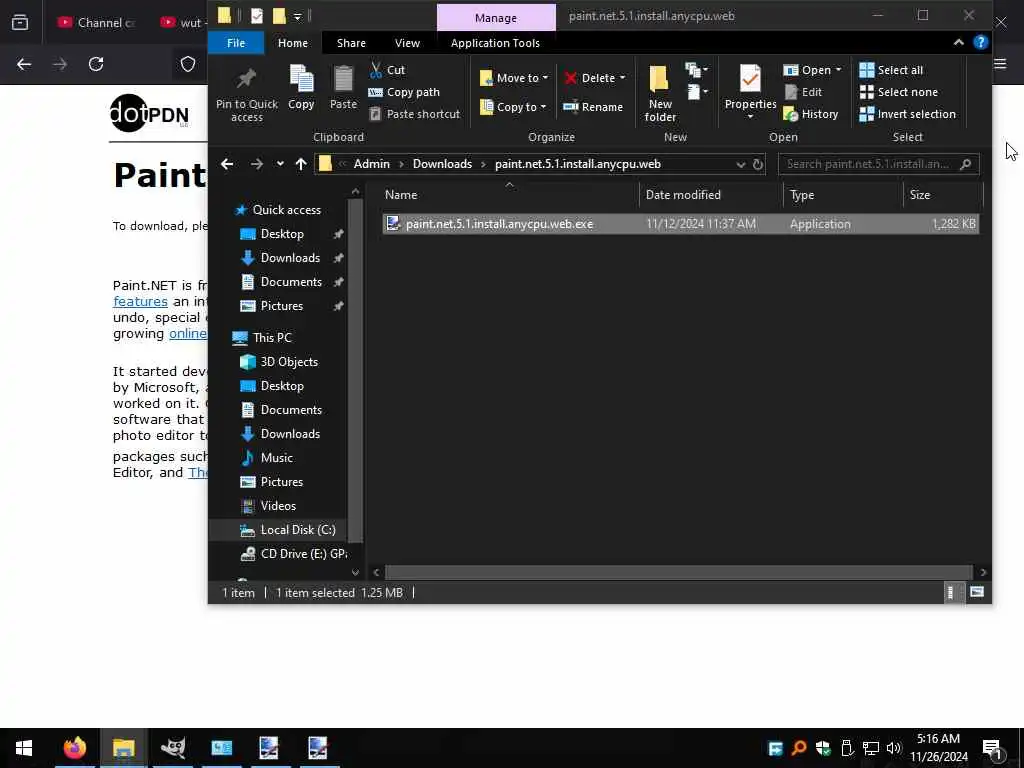Screen dimensions: 1024x768
Task: Click the horizontal scrollbar in file list
Action: (x=678, y=573)
